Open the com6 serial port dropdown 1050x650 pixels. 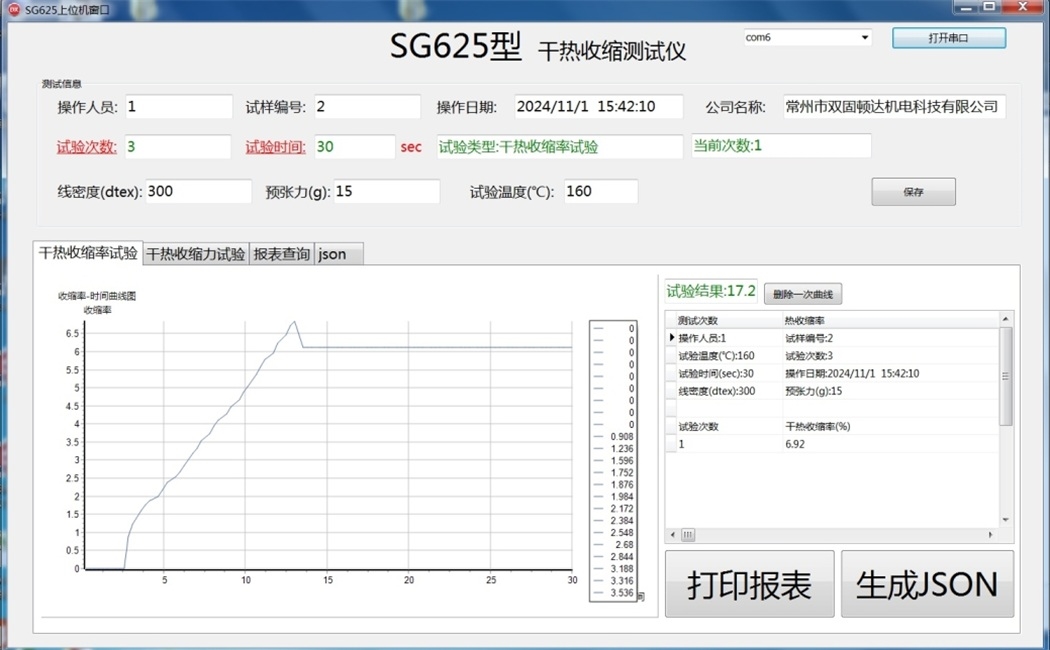[864, 38]
